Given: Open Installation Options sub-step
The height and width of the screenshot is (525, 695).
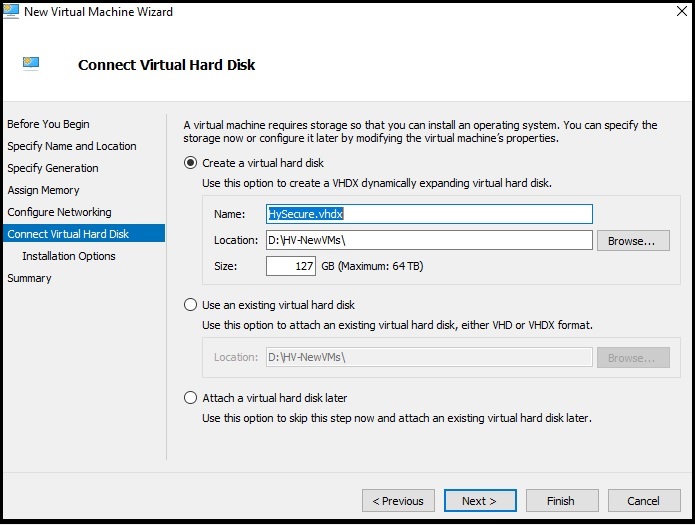Looking at the screenshot, I should [x=69, y=256].
